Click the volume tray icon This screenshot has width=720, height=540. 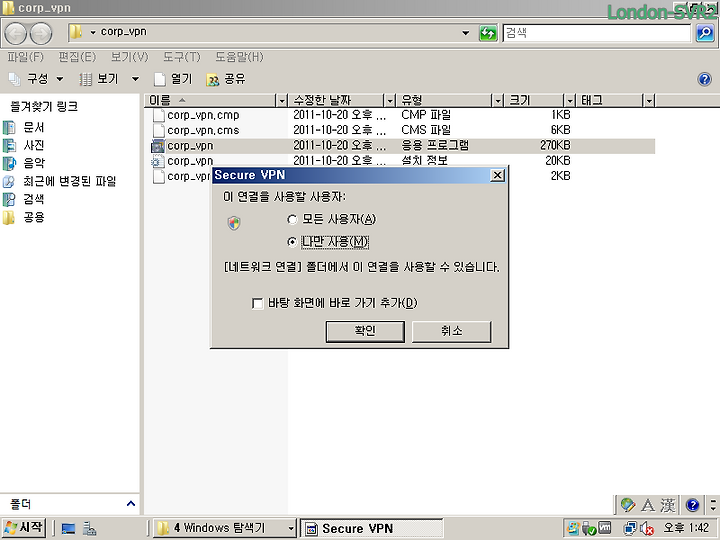[647, 529]
